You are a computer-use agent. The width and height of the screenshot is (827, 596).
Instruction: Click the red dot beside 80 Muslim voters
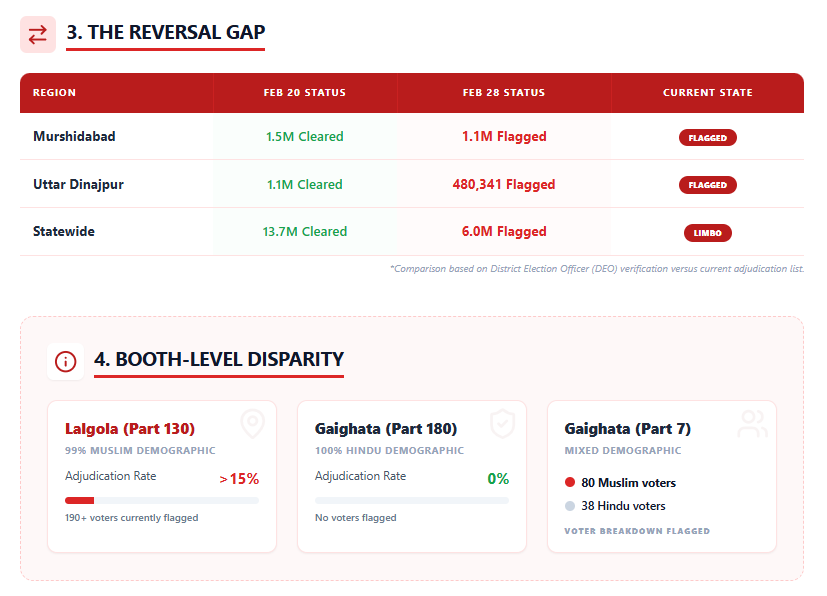click(x=570, y=483)
